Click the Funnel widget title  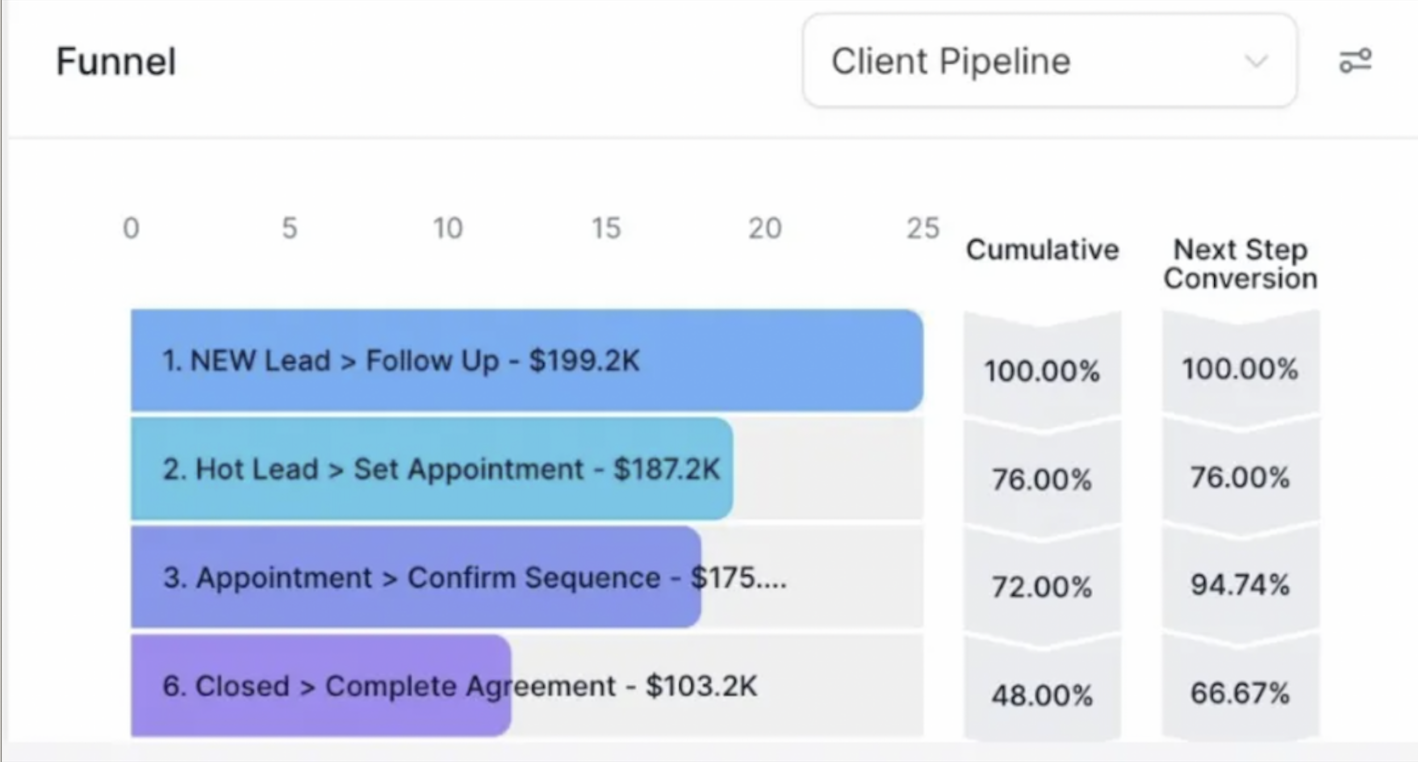pos(116,62)
